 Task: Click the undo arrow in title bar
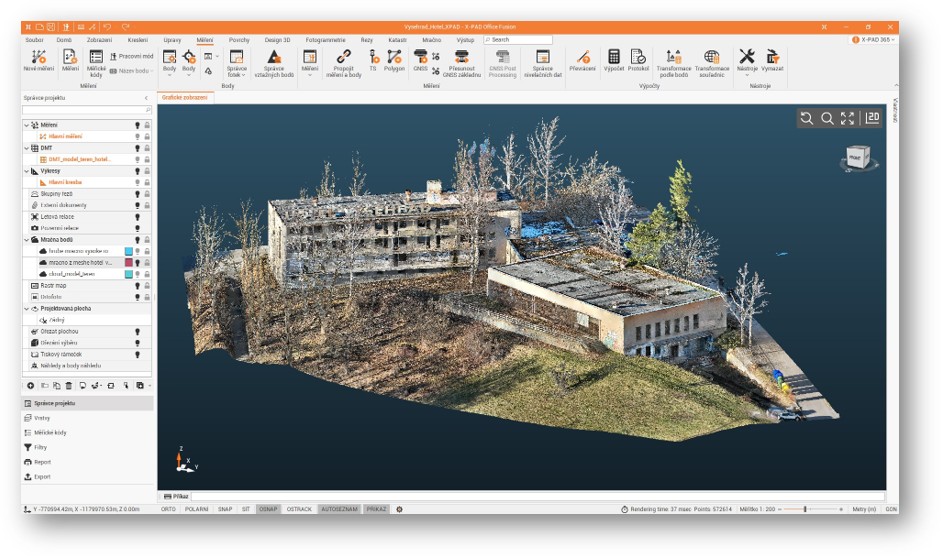107,27
